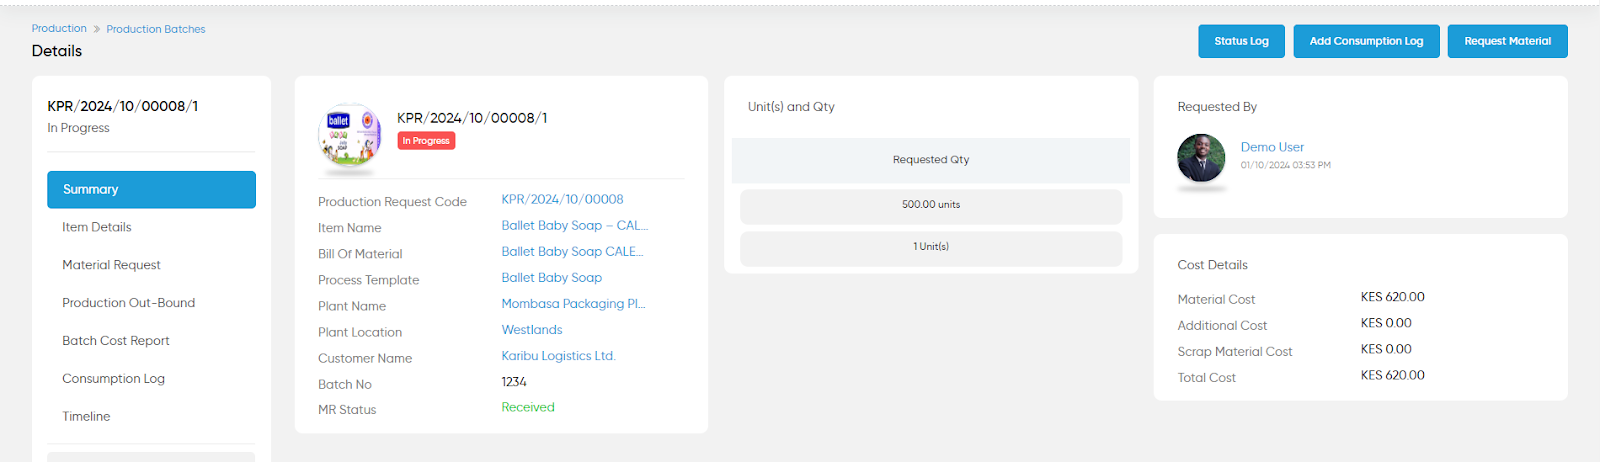View the Batch Cost Report
1600x462 pixels.
click(116, 341)
